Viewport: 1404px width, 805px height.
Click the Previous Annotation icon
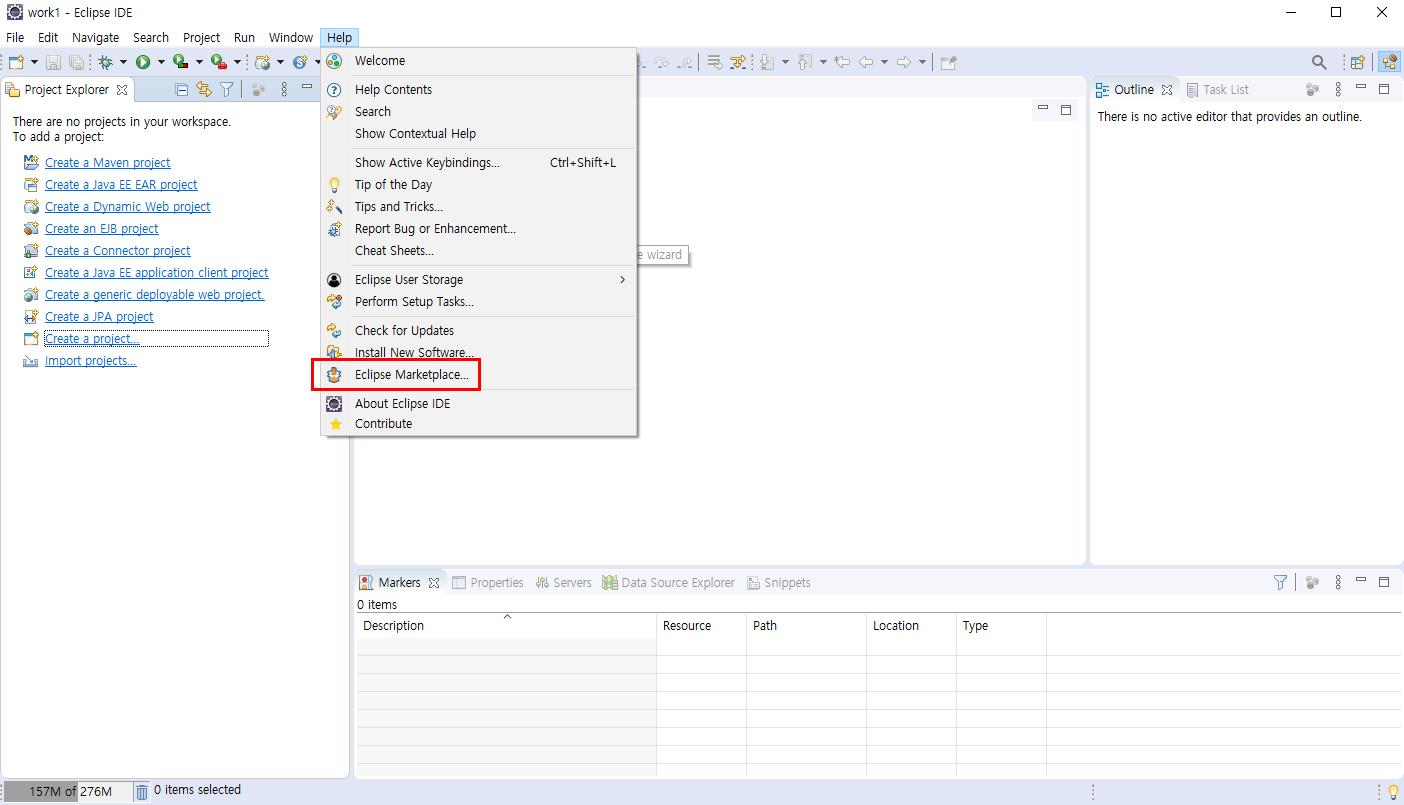point(805,62)
